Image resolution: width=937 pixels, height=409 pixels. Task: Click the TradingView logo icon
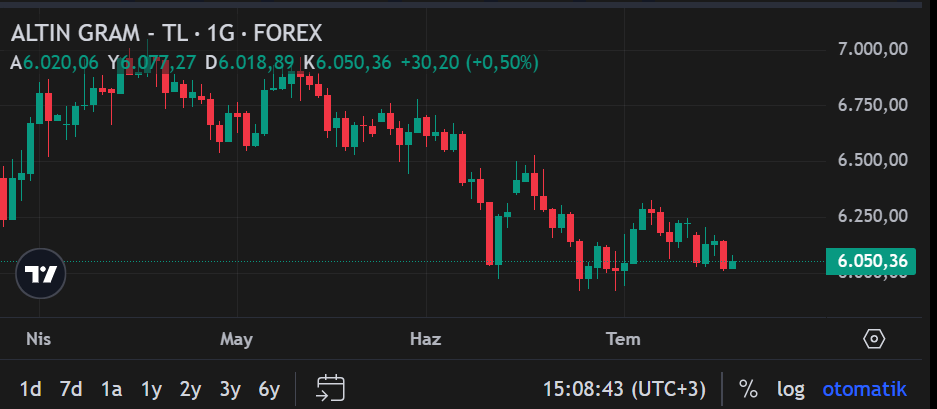click(40, 274)
